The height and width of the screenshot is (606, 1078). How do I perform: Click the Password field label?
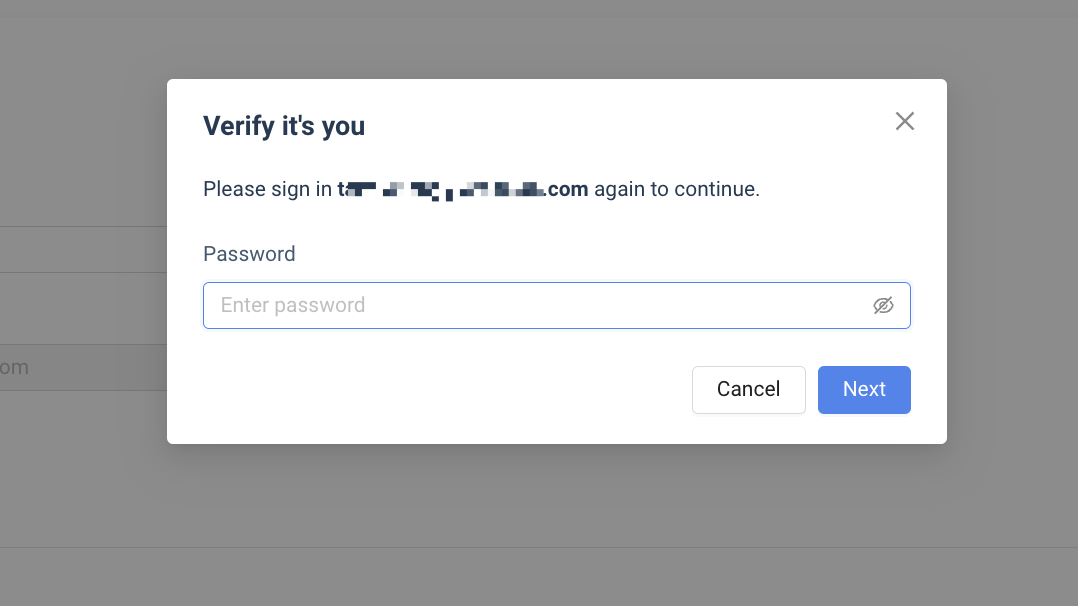[x=249, y=254]
